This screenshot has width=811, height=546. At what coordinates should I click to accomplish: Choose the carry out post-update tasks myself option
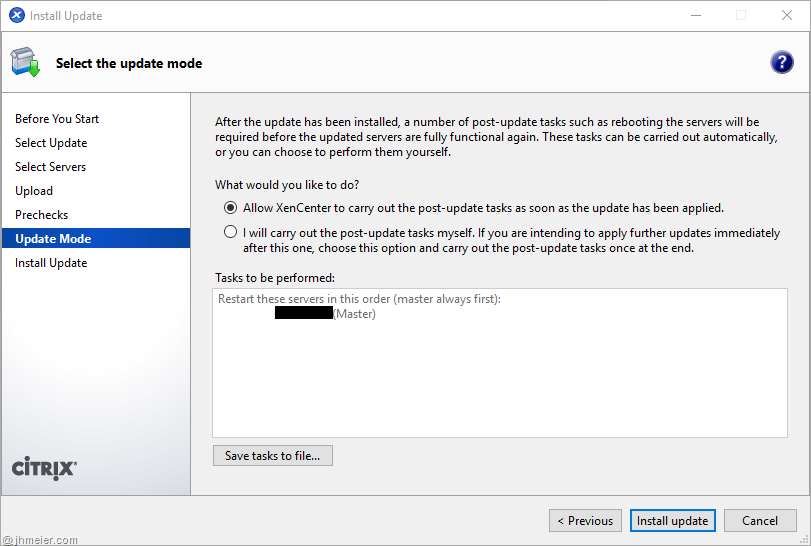231,233
